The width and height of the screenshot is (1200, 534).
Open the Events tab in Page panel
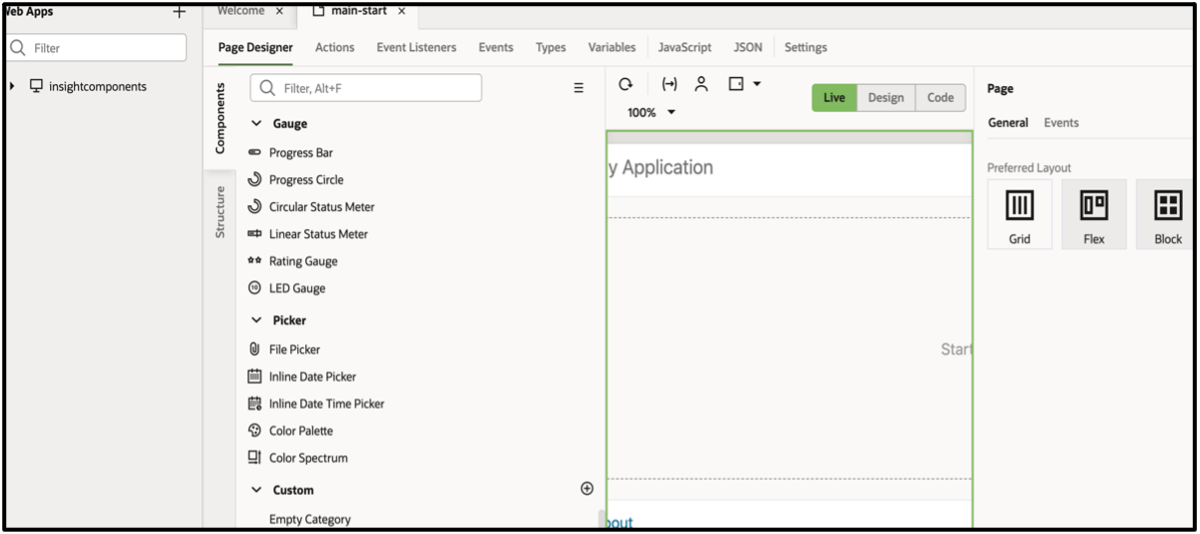click(x=1061, y=123)
